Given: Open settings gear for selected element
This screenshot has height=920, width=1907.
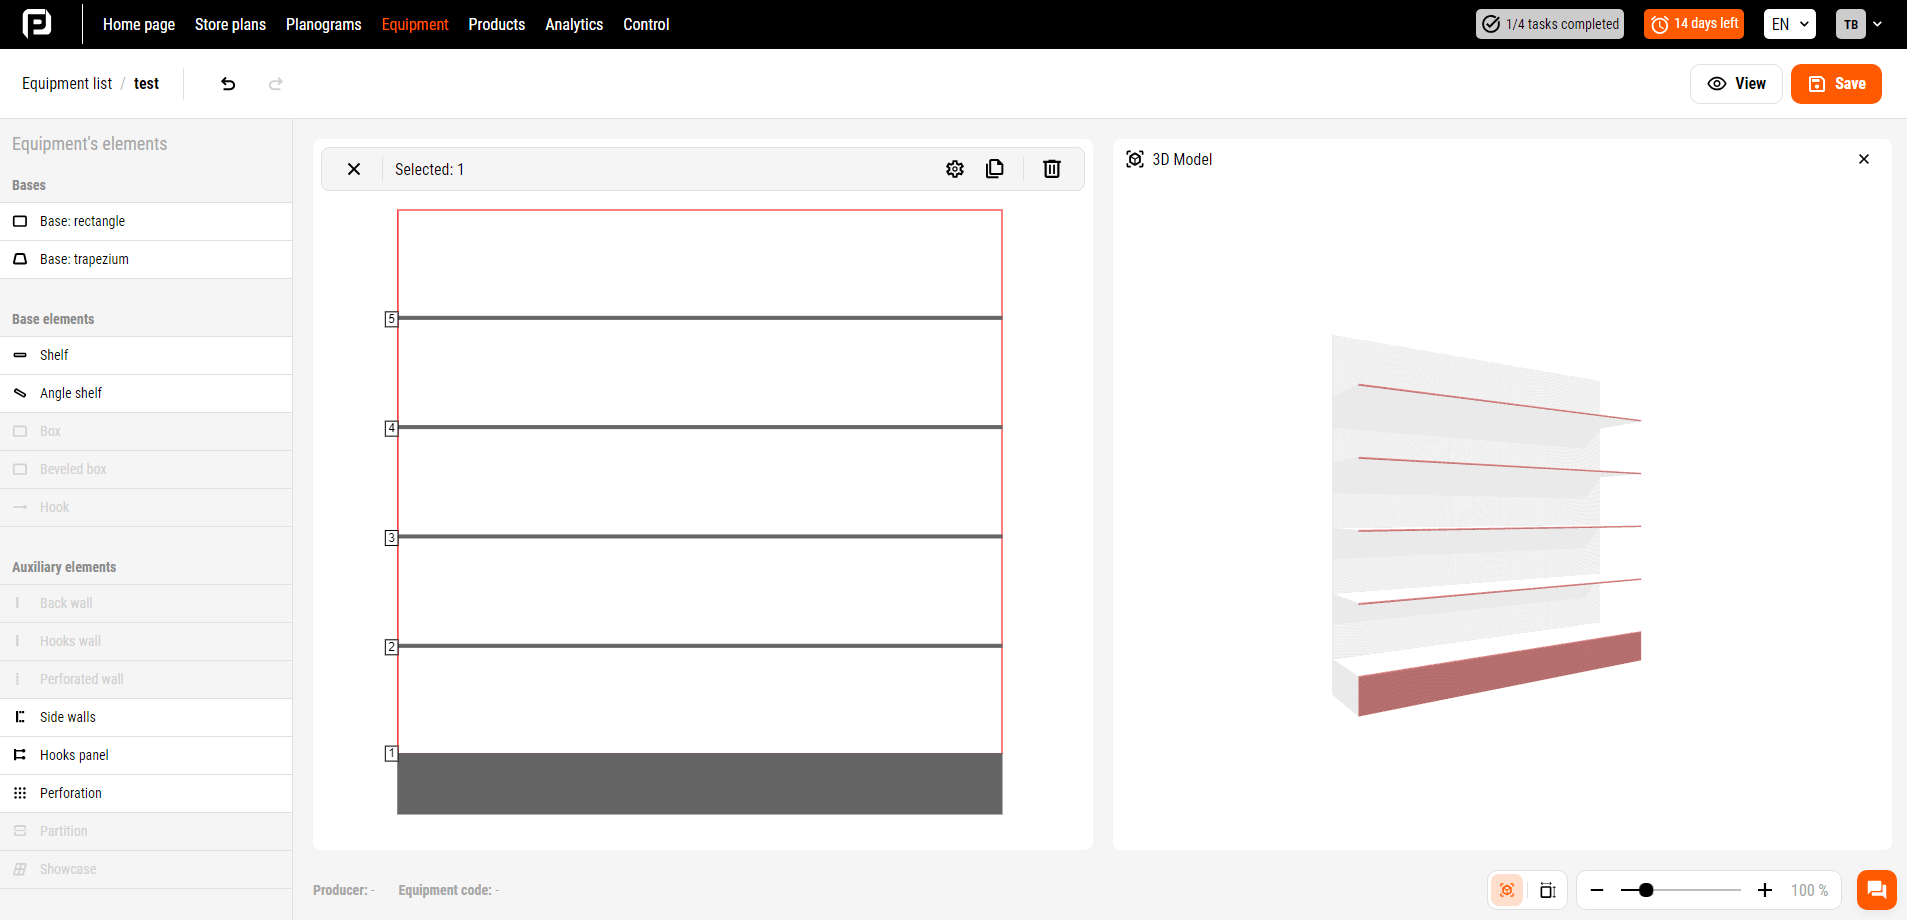Looking at the screenshot, I should (955, 169).
